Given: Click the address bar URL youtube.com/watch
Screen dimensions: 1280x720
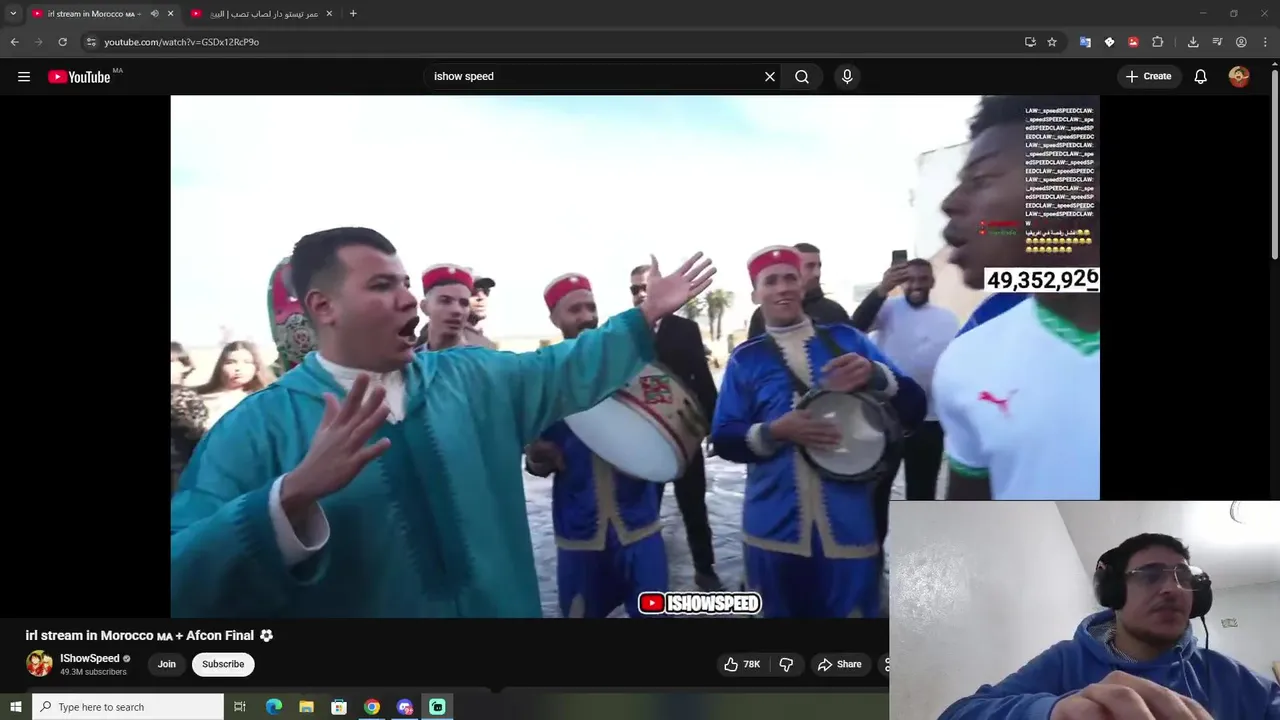Looking at the screenshot, I should 181,42.
